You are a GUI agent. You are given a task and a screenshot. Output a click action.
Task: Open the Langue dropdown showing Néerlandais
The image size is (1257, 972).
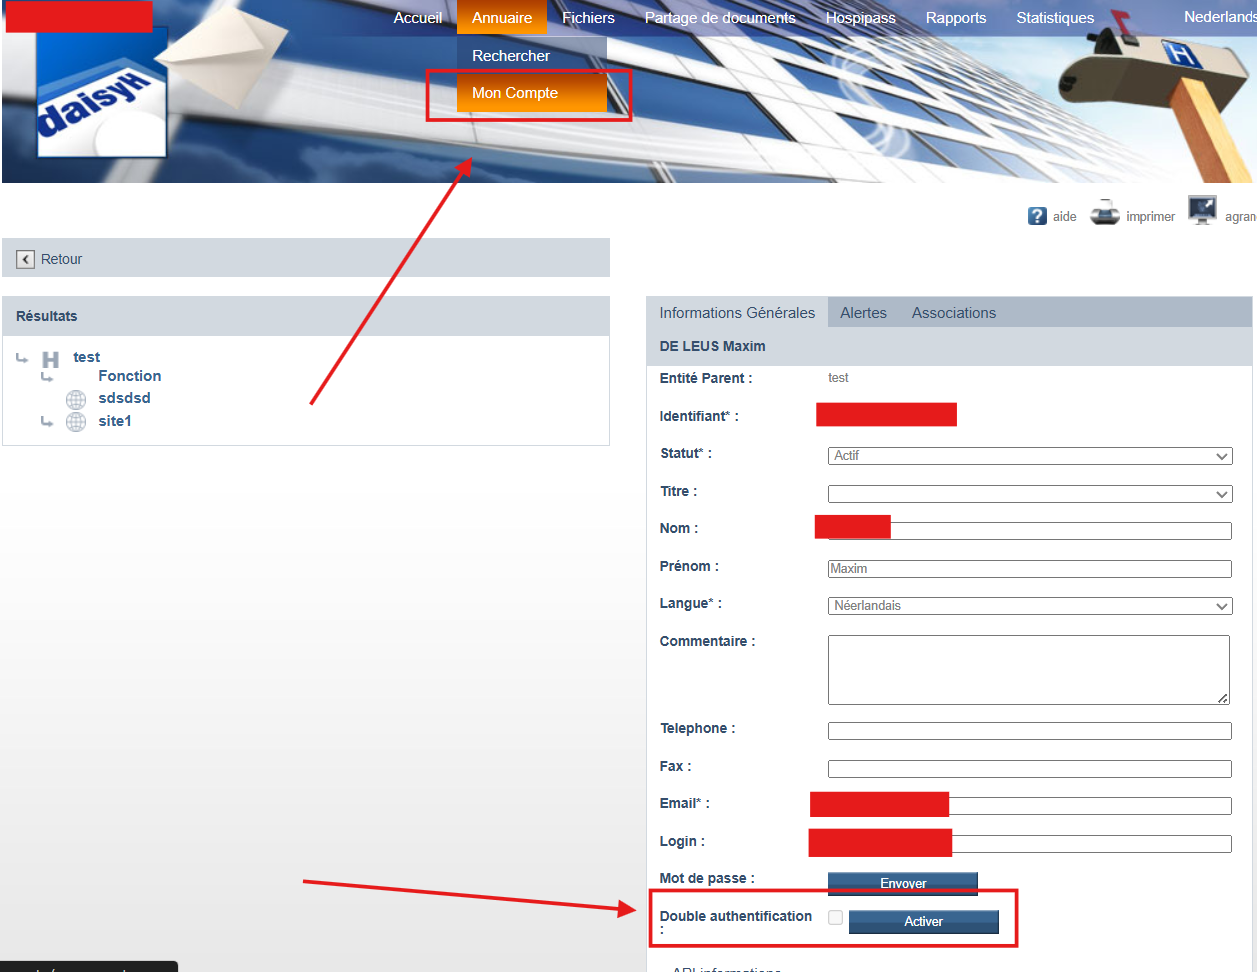[1030, 606]
